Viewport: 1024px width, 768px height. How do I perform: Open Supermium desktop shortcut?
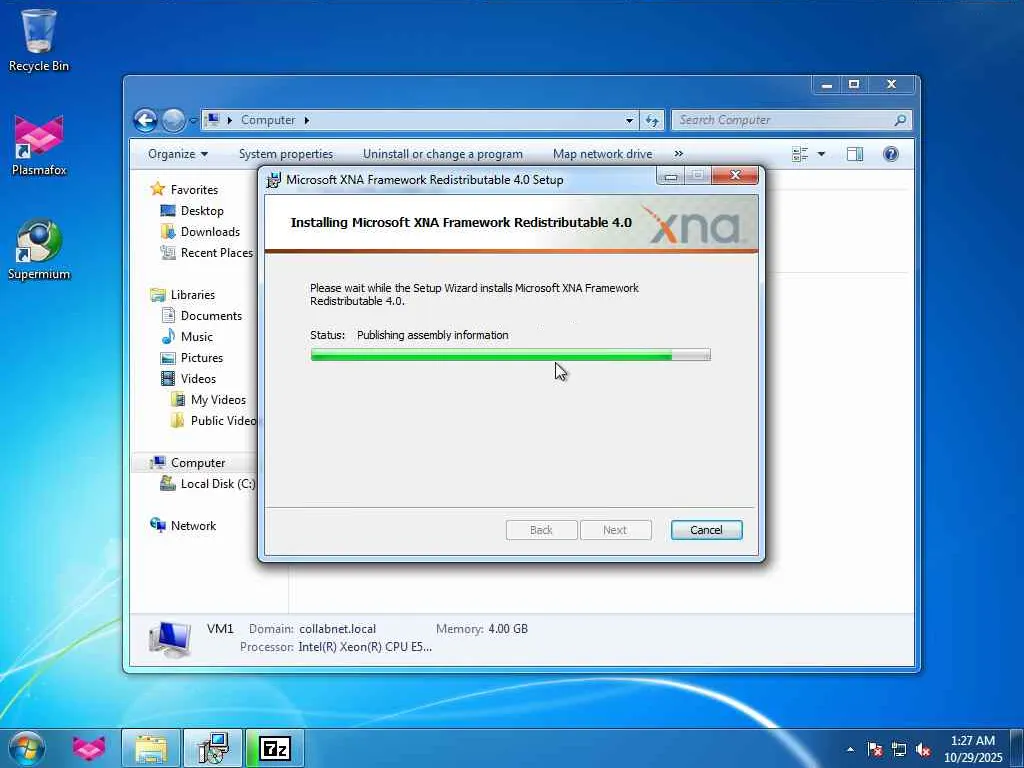click(x=39, y=249)
